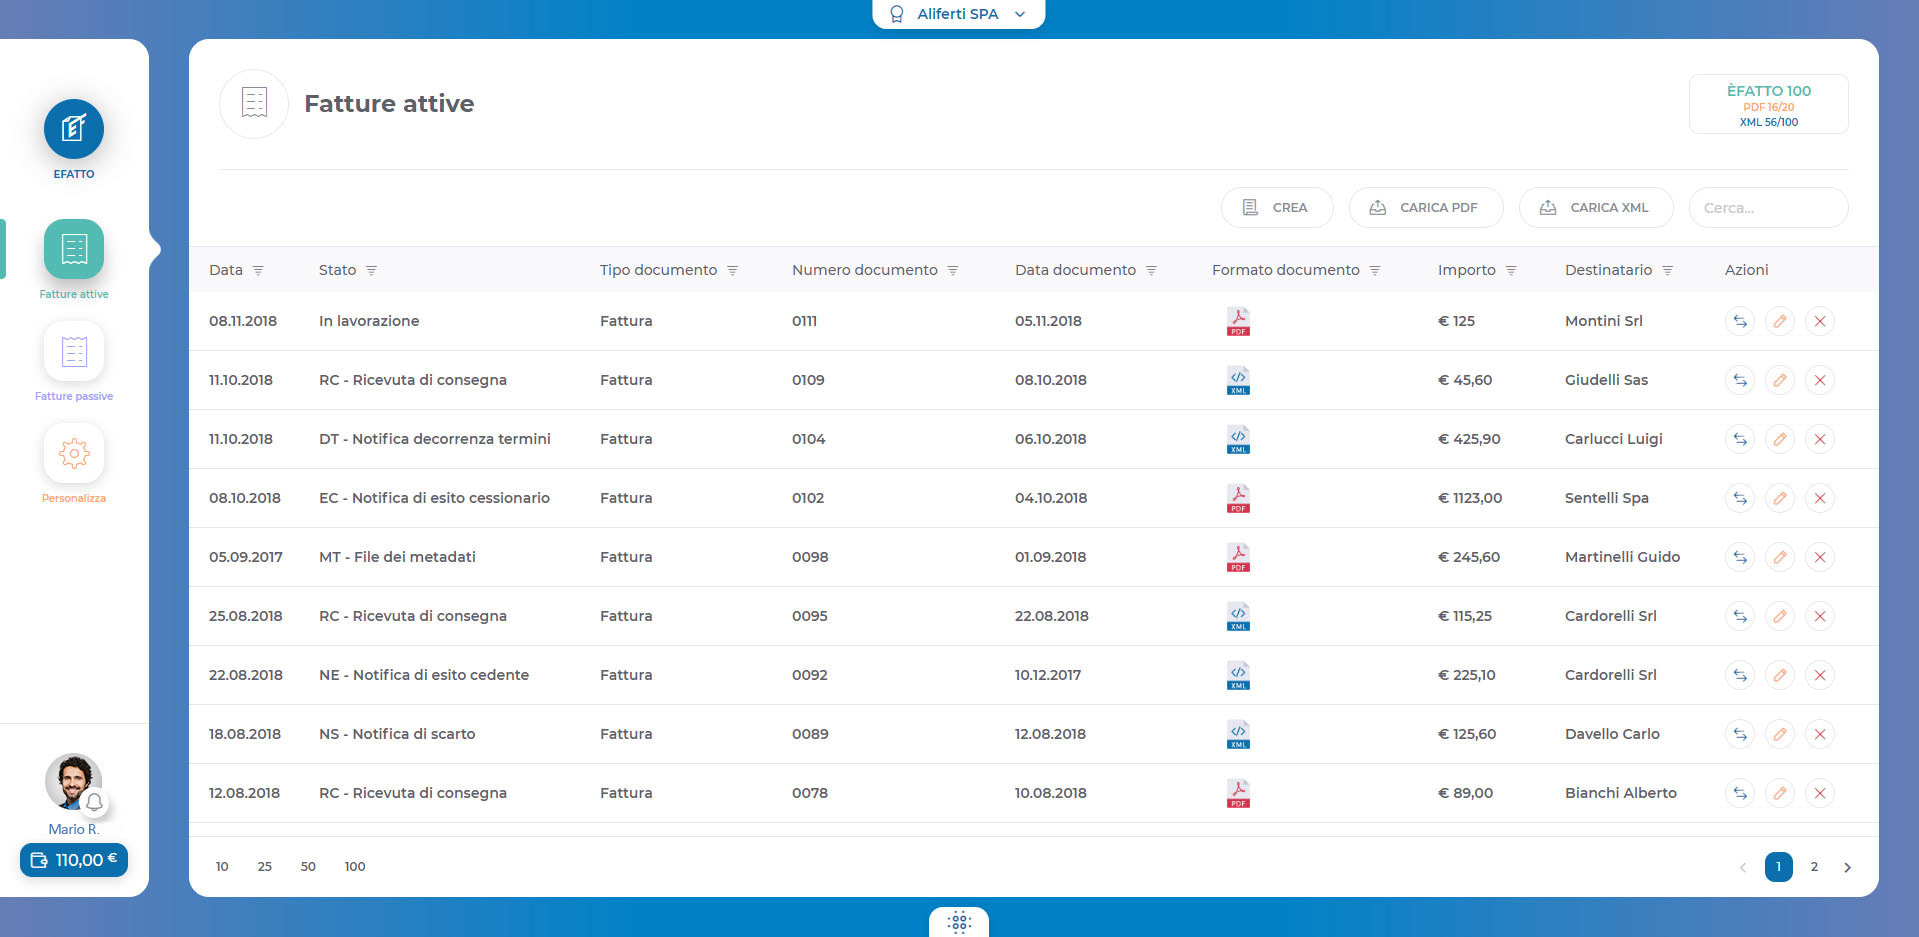This screenshot has width=1919, height=937.
Task: Click recipient 'Carlucci Luigi'
Action: [1614, 439]
